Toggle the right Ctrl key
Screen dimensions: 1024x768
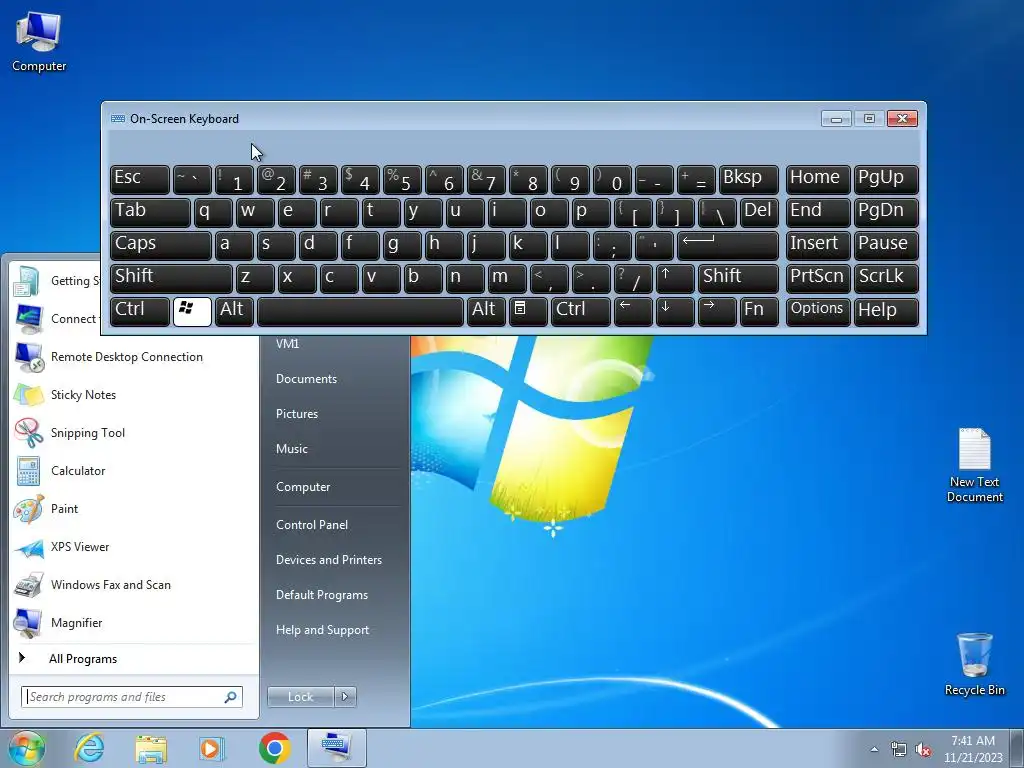point(581,311)
